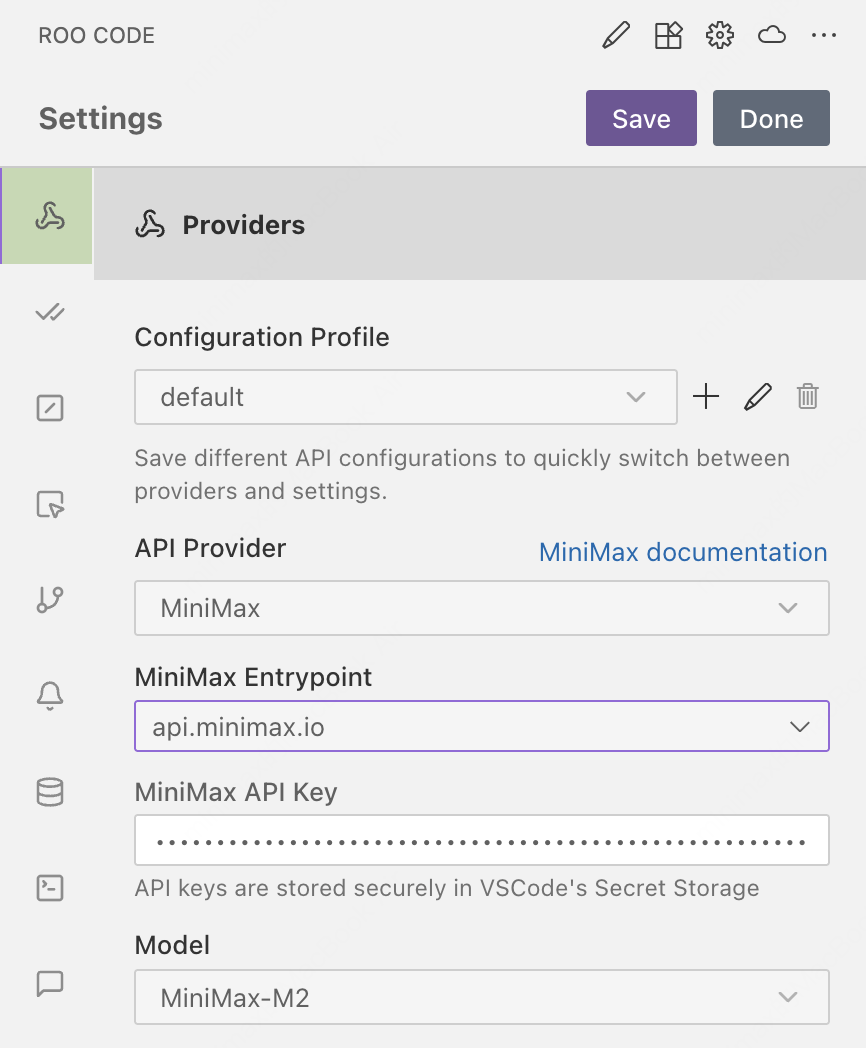Add a new configuration profile
The image size is (866, 1048).
click(x=706, y=397)
